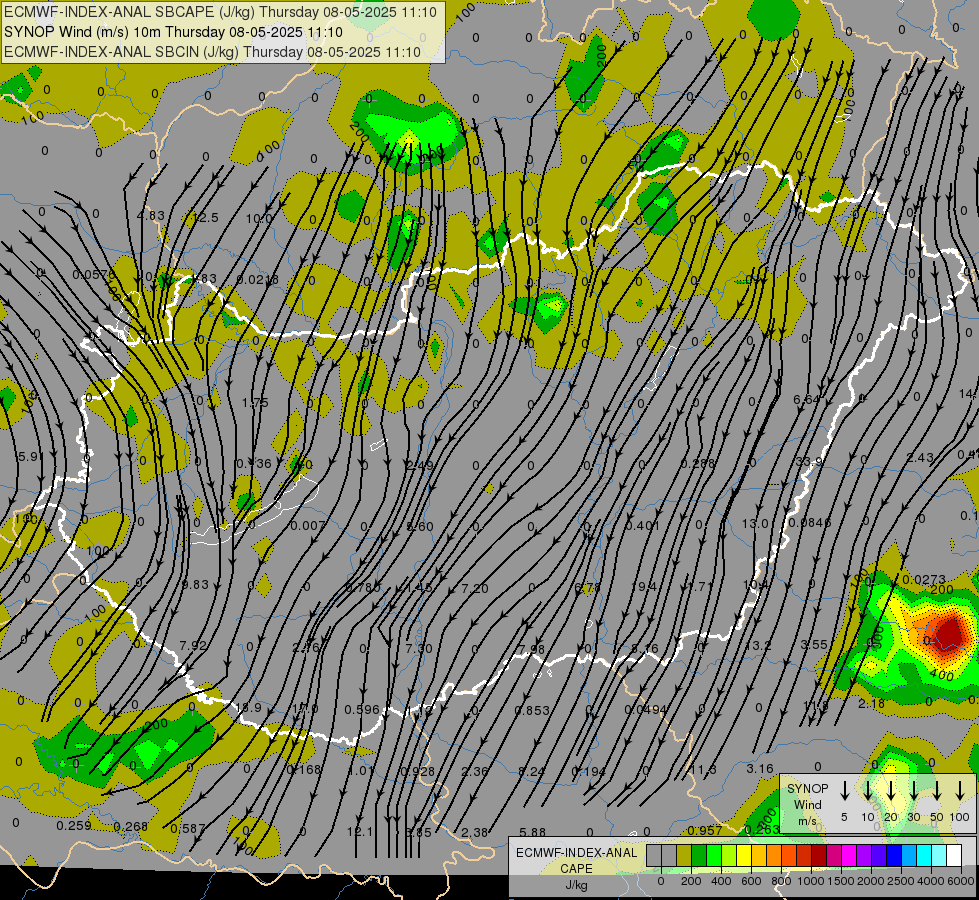
Task: Pick the white swatch at legend end
Action: 954,856
